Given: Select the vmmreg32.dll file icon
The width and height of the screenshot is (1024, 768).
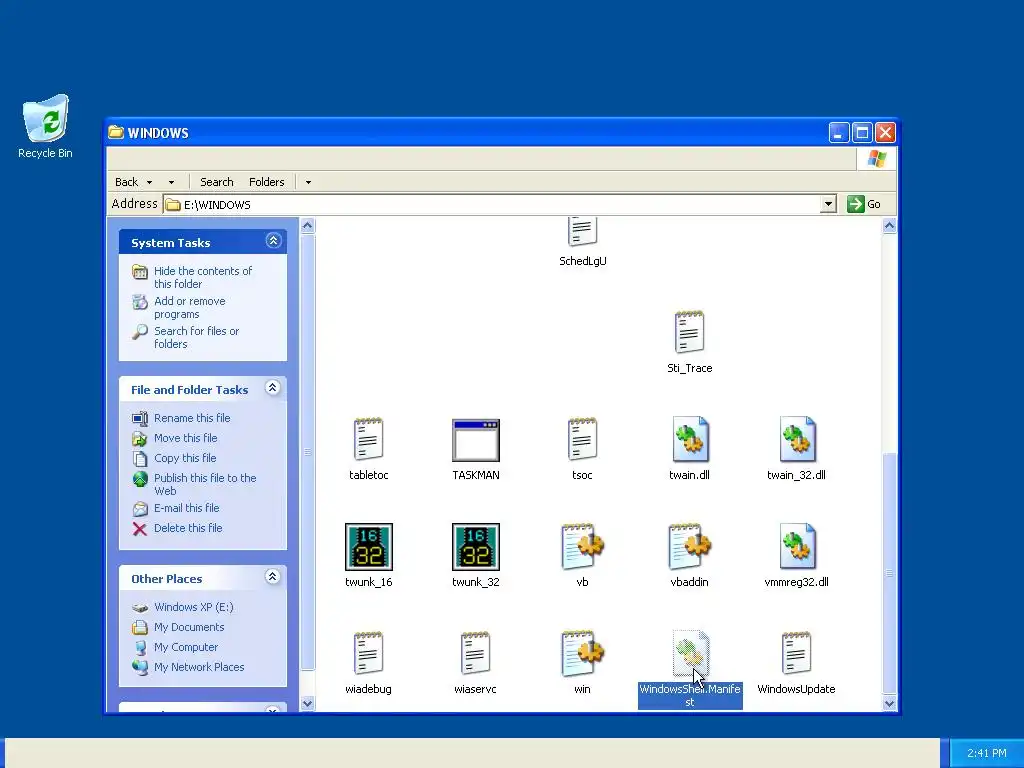Looking at the screenshot, I should point(797,546).
